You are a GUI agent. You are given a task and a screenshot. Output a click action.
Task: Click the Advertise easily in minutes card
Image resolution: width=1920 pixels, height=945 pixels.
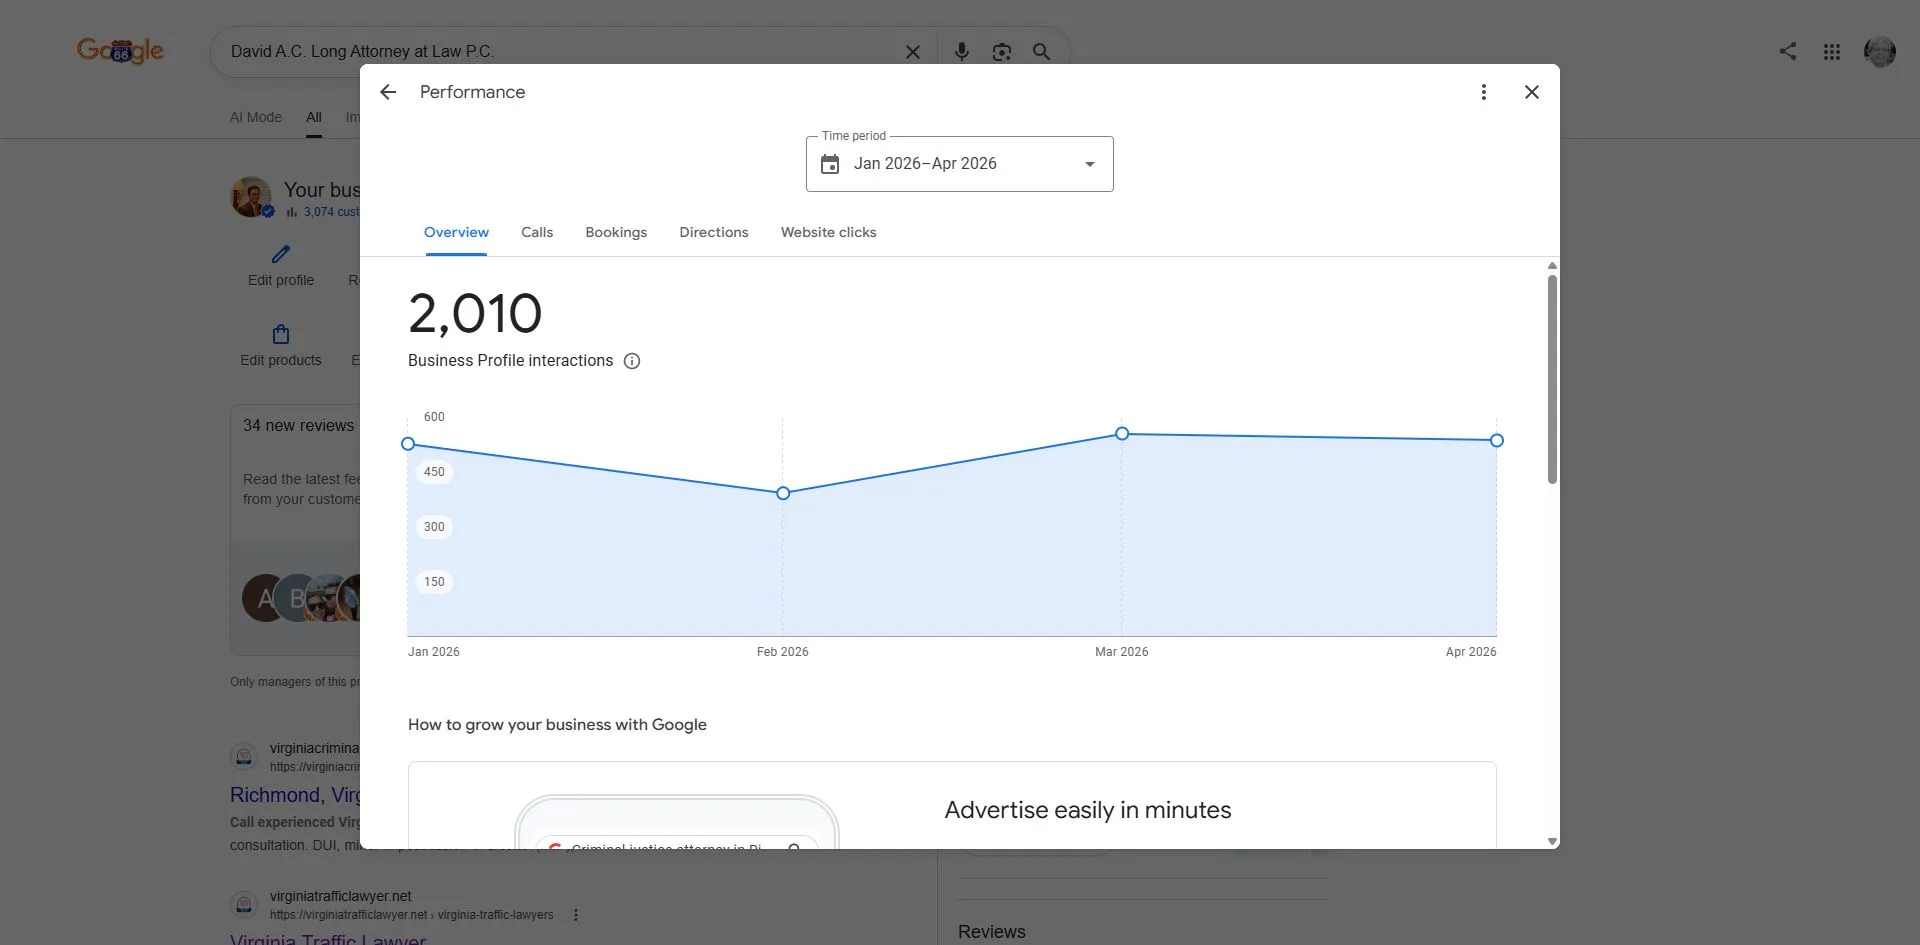[952, 806]
